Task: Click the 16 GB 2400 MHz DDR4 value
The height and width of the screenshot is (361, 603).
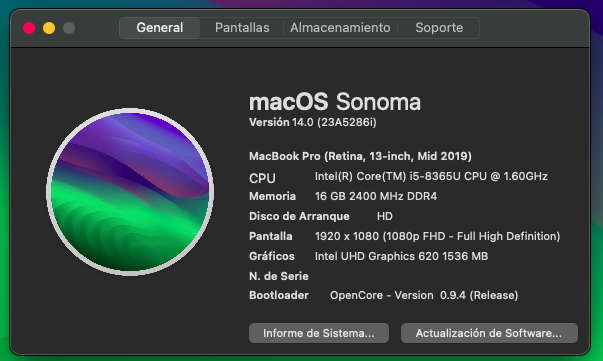Action: (x=376, y=196)
